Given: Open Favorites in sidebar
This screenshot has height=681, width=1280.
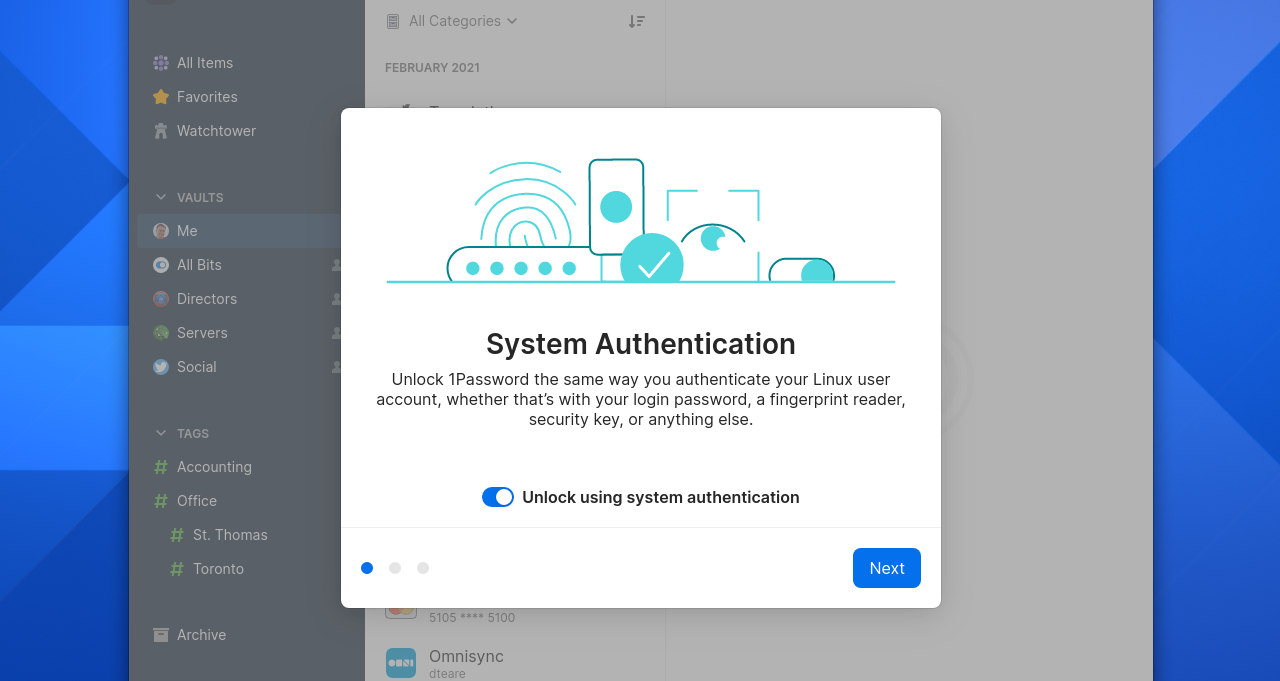Looking at the screenshot, I should [207, 97].
